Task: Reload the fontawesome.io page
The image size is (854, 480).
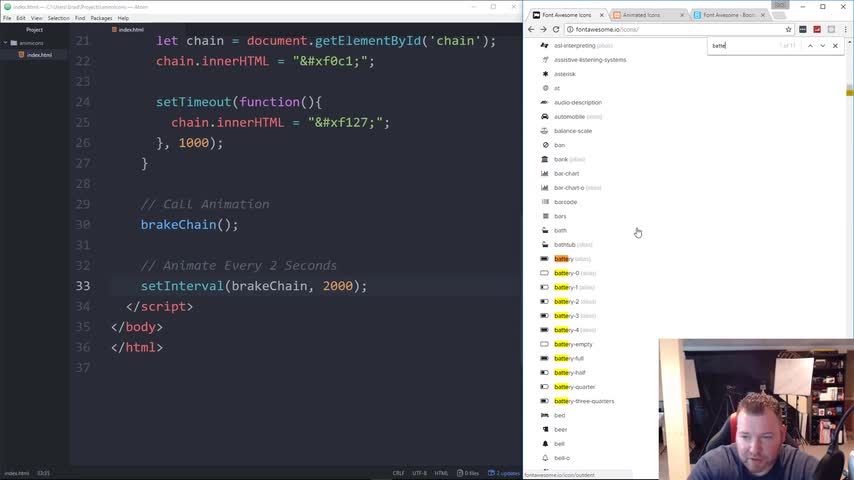Action: pyautogui.click(x=556, y=29)
